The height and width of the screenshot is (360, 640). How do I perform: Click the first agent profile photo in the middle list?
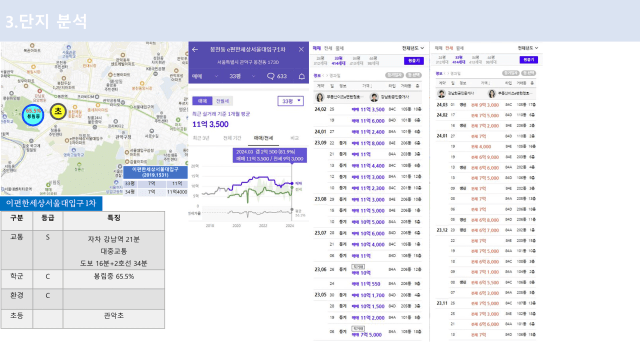point(320,97)
